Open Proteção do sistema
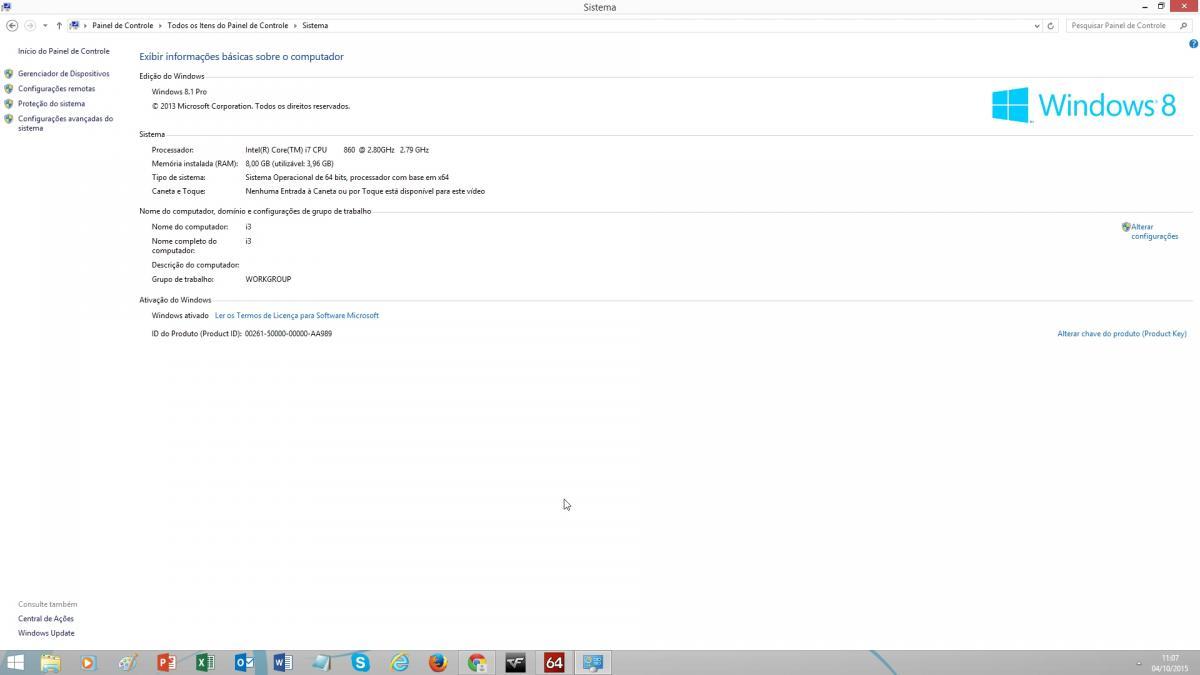Image resolution: width=1200 pixels, height=675 pixels. pyautogui.click(x=51, y=103)
